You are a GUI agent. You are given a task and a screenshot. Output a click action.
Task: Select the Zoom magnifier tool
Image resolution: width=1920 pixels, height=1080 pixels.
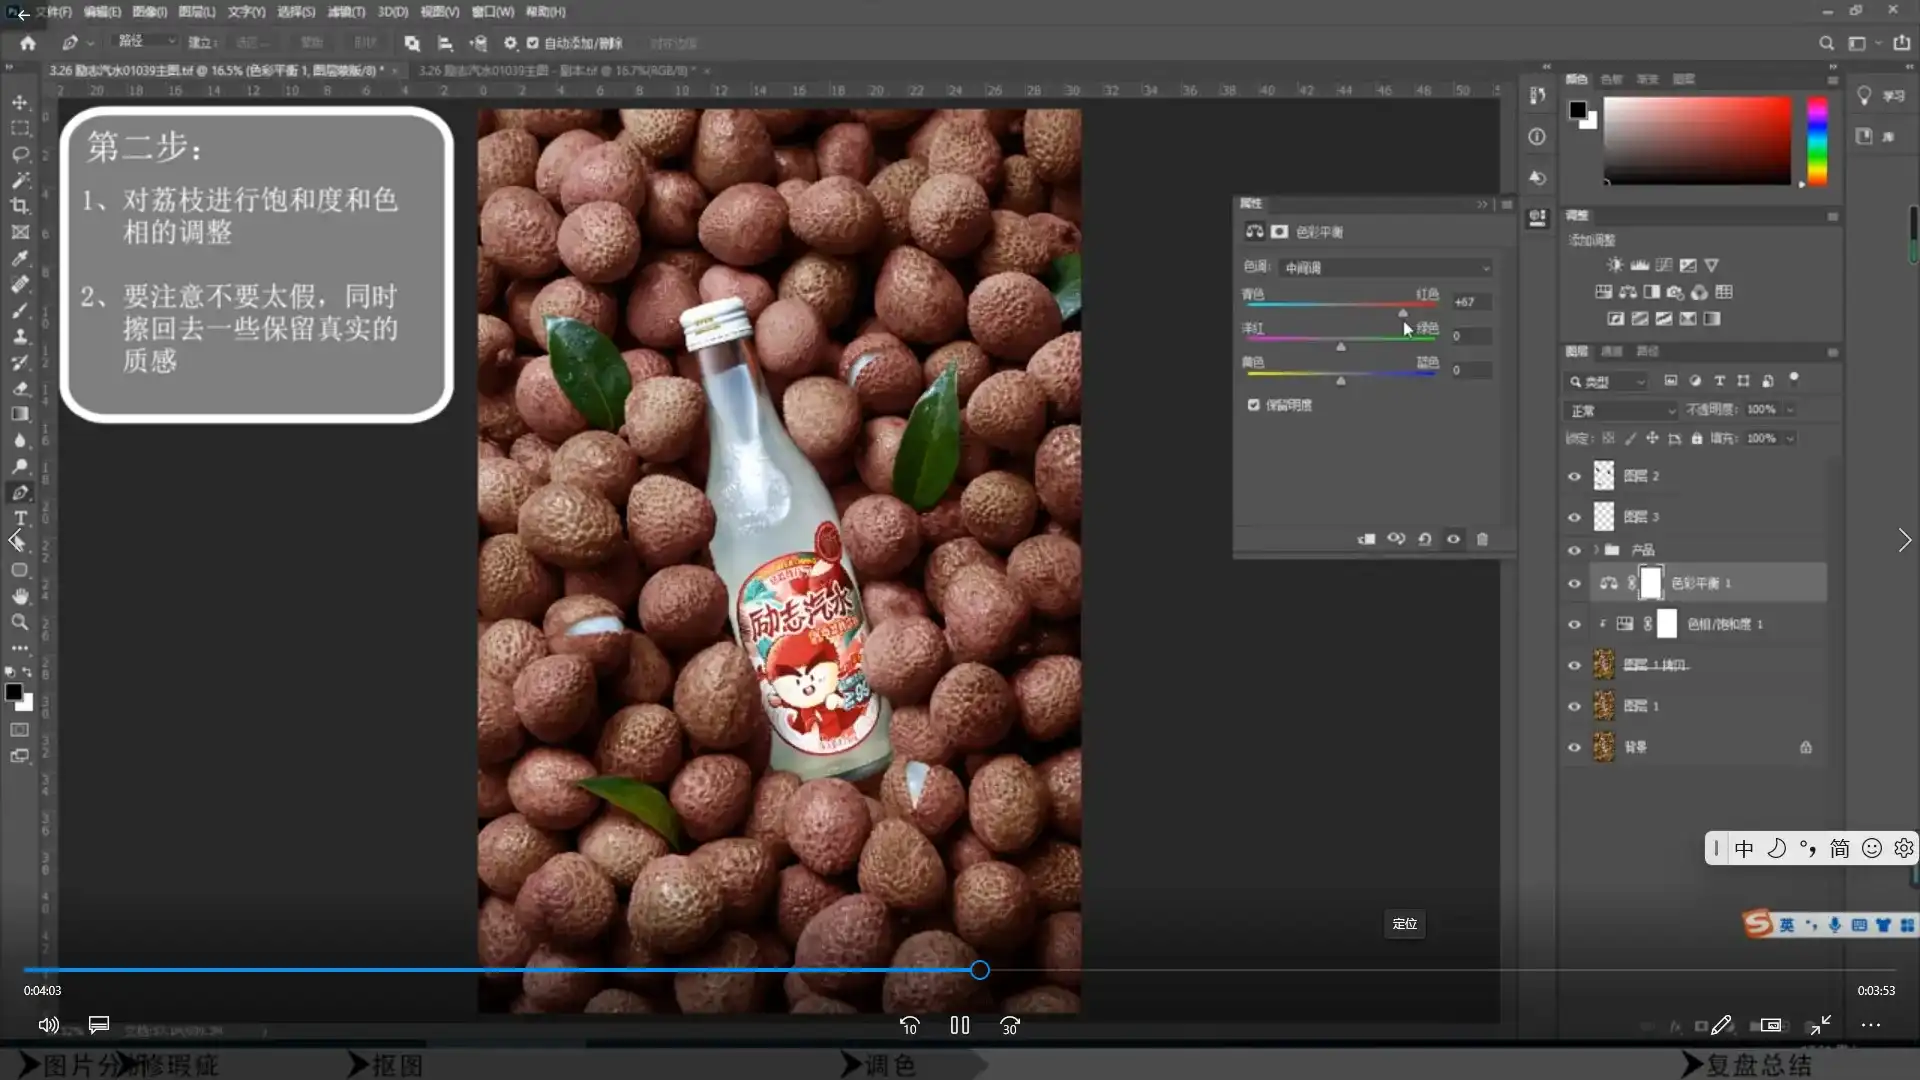coord(20,622)
